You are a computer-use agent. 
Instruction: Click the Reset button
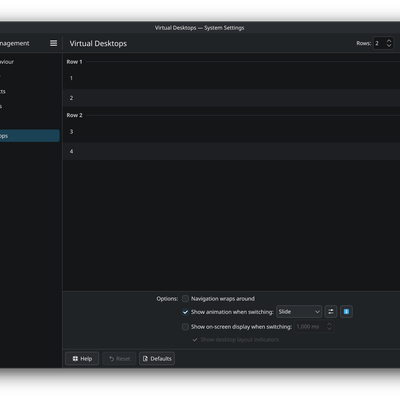[119, 359]
